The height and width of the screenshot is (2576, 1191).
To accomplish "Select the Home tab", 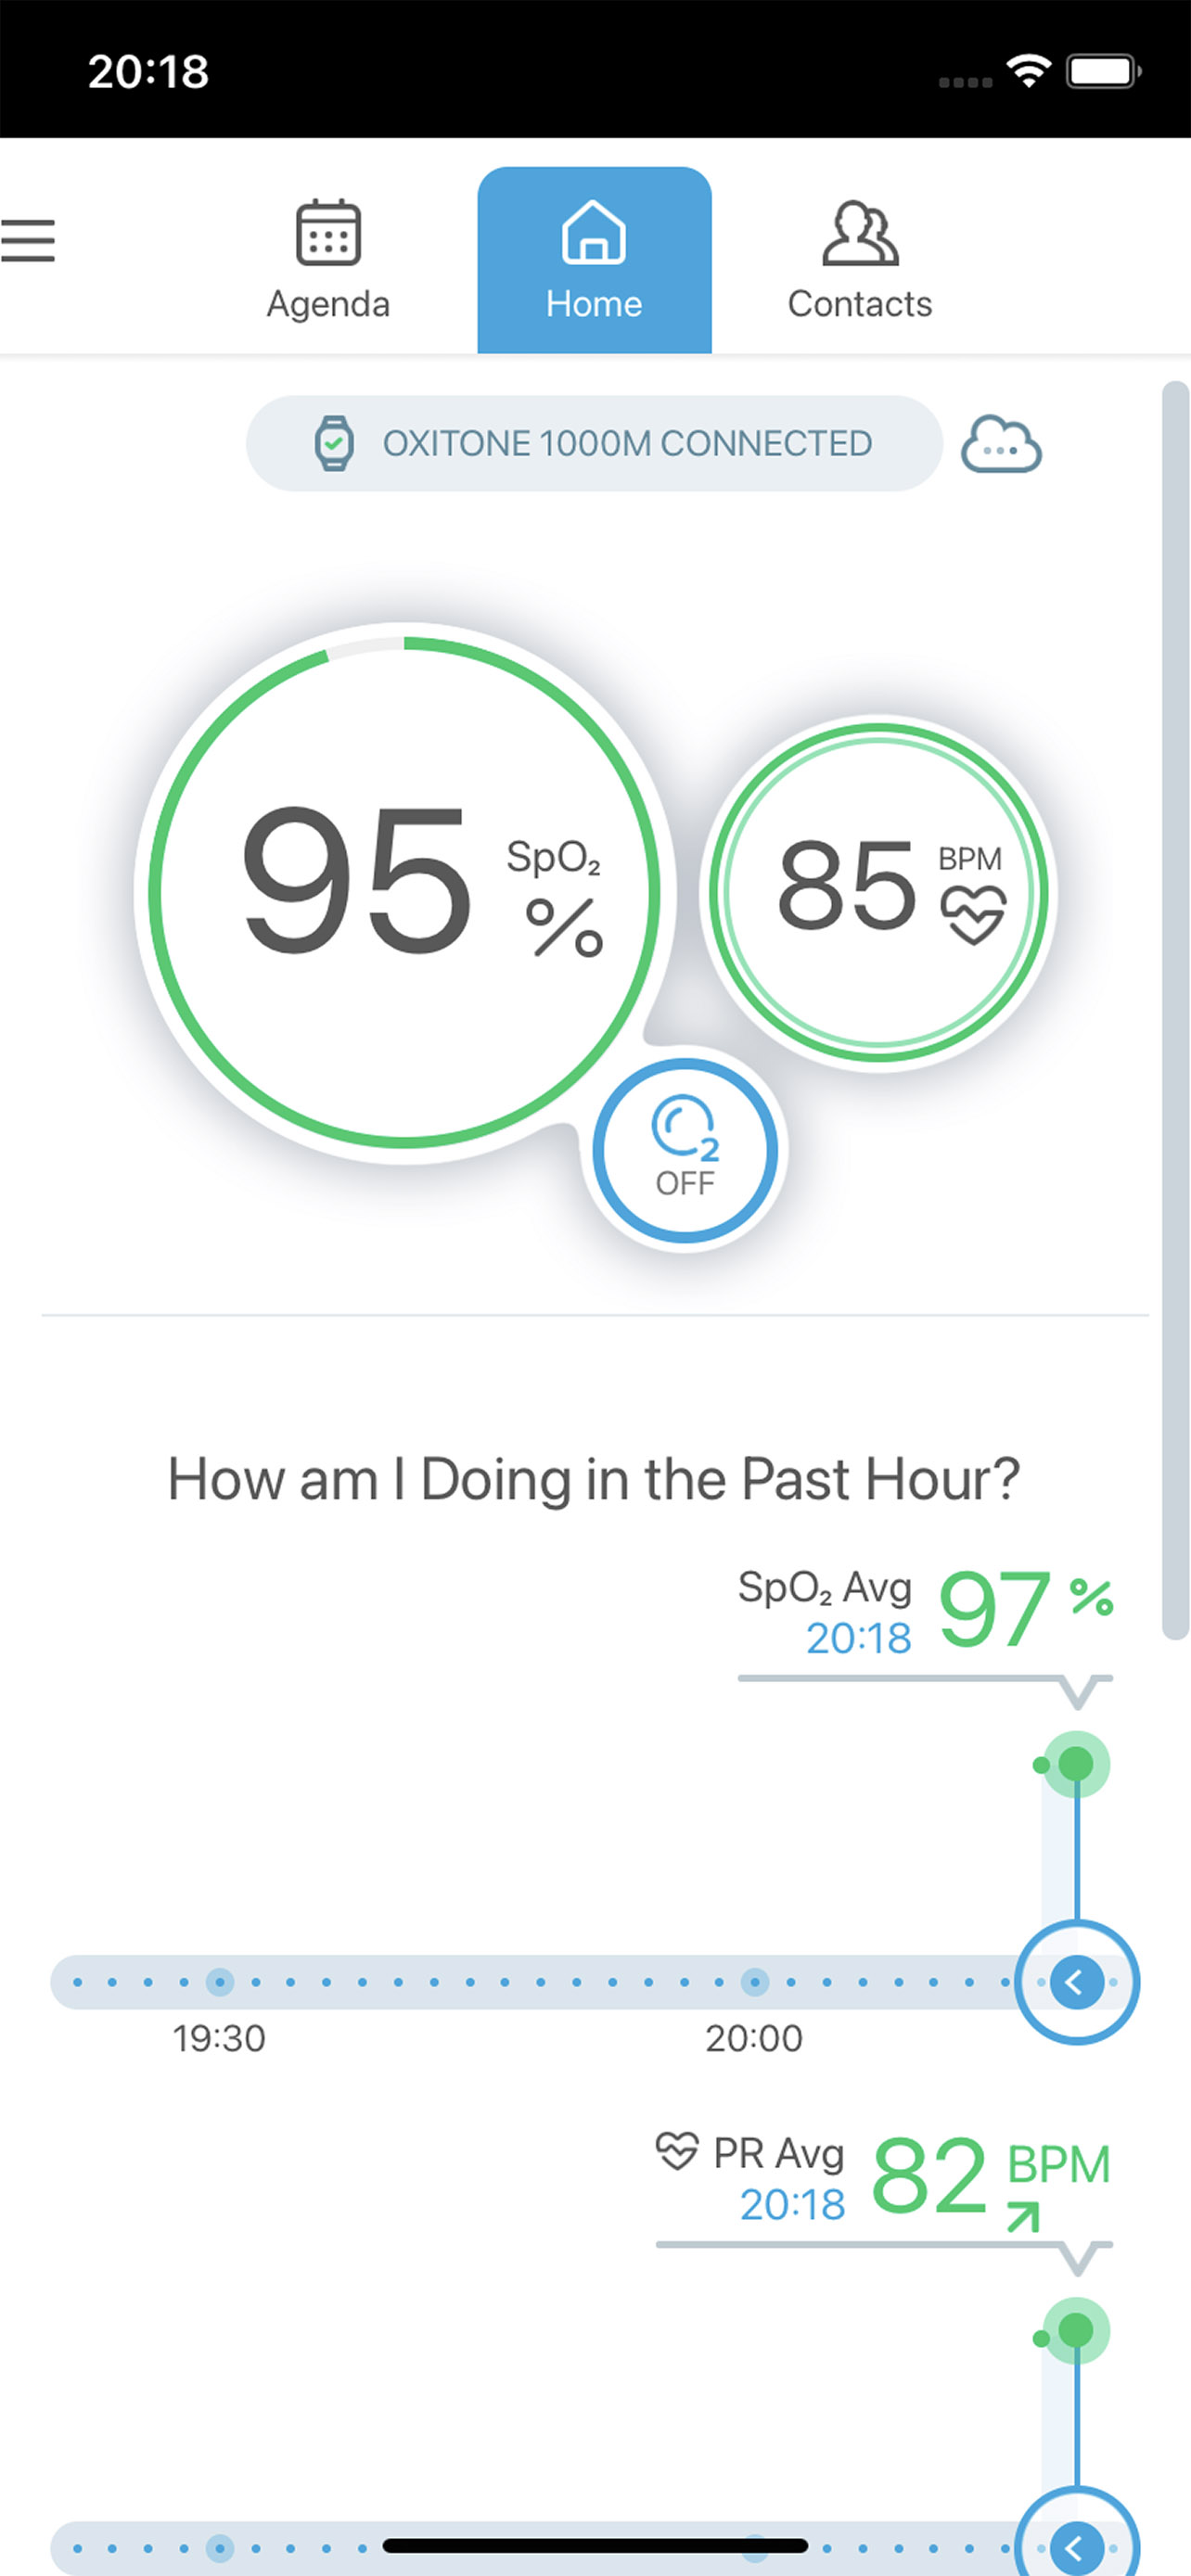I will [594, 260].
